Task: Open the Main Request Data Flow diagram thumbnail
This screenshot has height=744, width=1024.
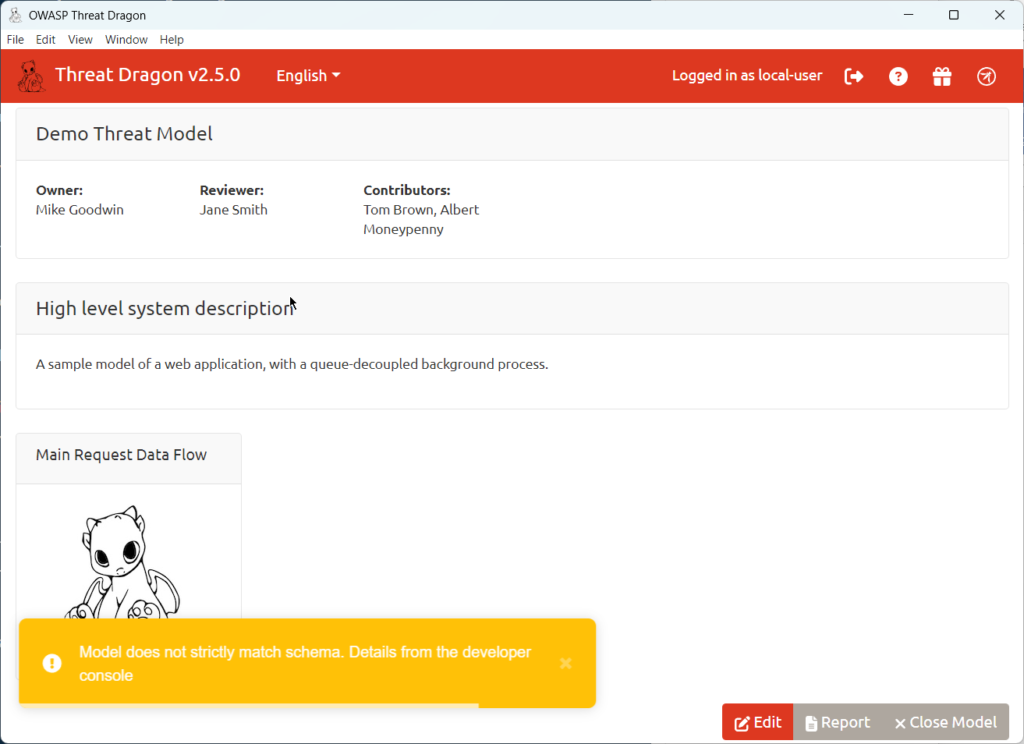Action: tap(128, 560)
